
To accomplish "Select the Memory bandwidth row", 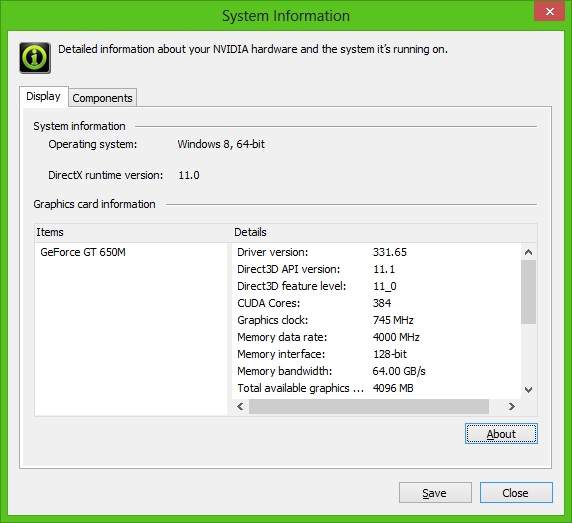I will tap(376, 371).
